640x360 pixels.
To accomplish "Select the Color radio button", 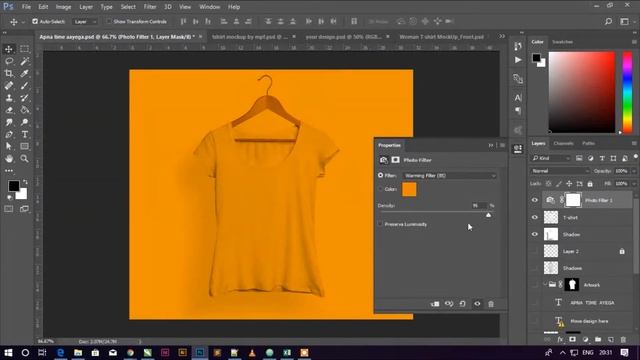I will pos(380,189).
